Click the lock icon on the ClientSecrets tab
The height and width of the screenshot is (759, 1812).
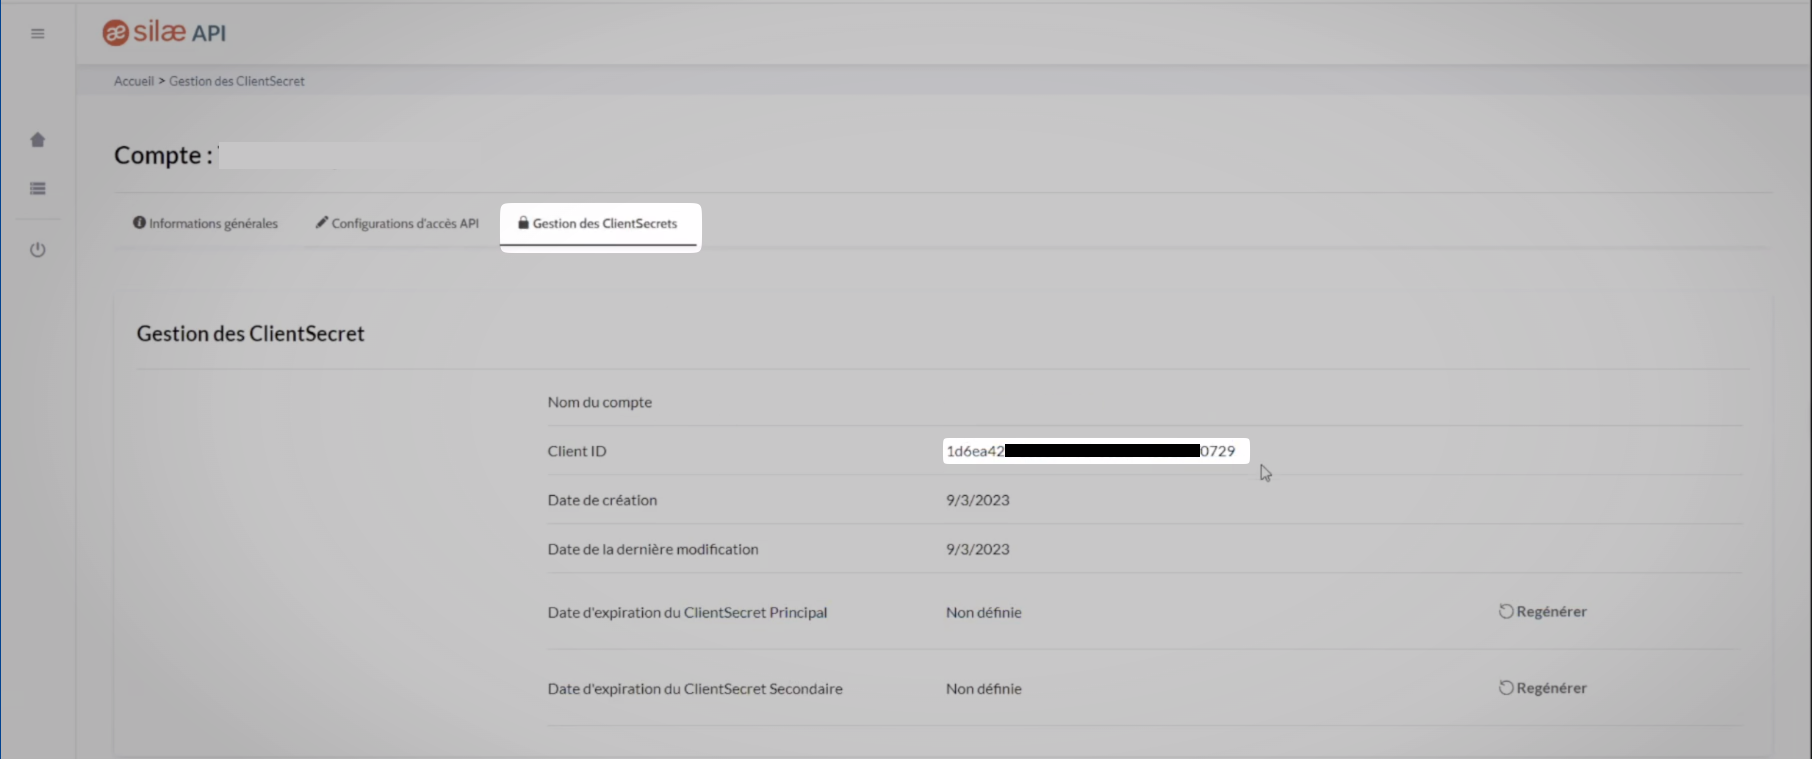point(523,223)
